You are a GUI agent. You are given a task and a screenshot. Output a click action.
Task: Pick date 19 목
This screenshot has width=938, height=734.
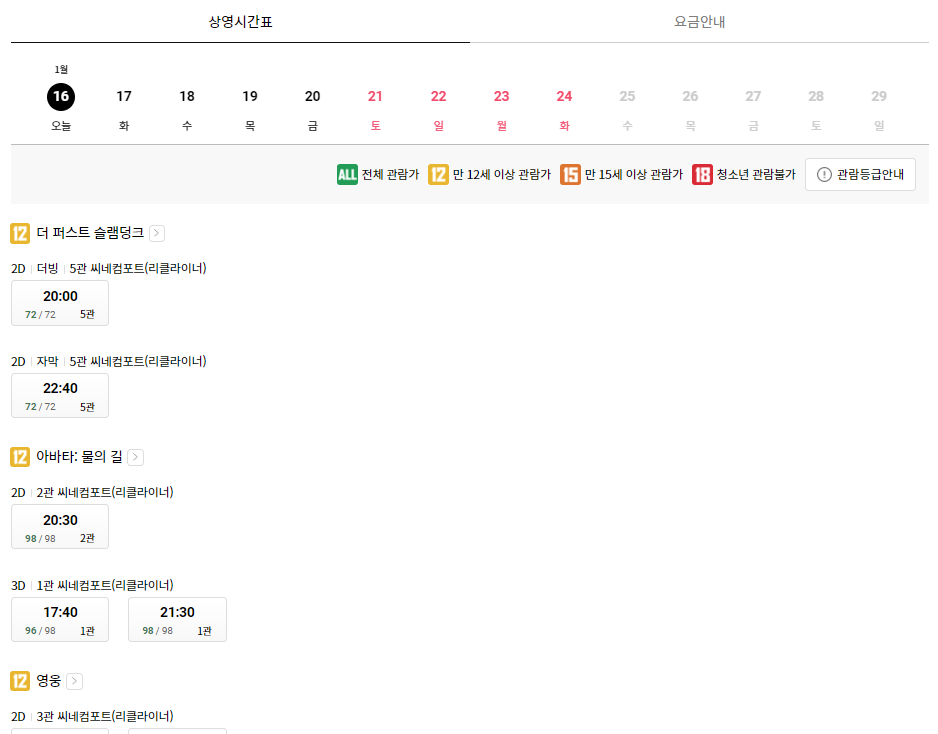click(249, 109)
